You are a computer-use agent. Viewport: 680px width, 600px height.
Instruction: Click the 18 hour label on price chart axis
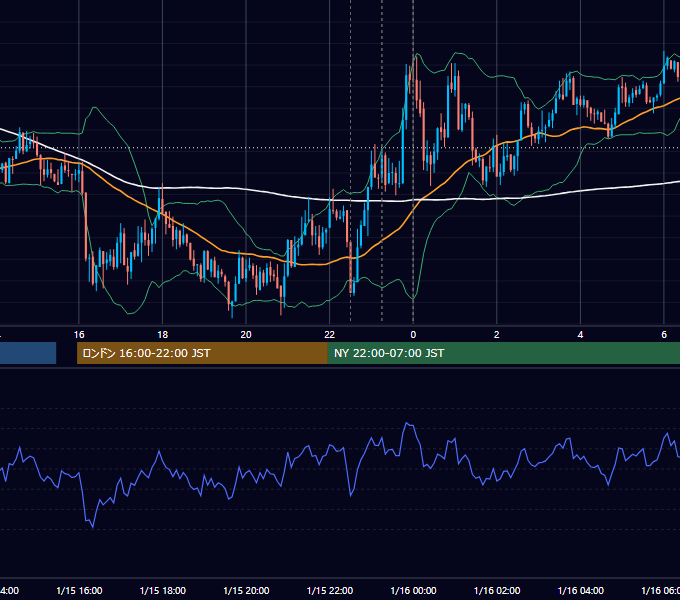(x=163, y=334)
